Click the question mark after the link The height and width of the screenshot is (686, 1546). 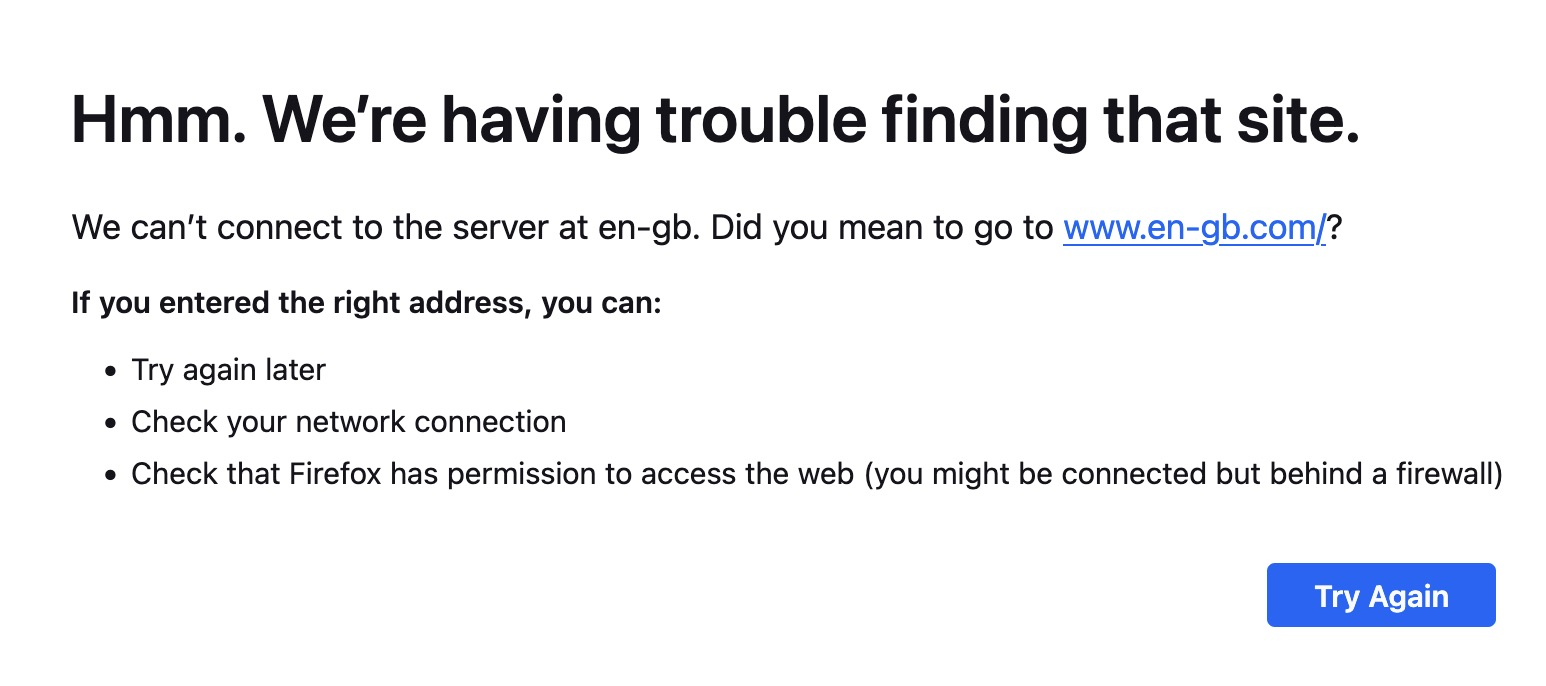pos(1334,229)
